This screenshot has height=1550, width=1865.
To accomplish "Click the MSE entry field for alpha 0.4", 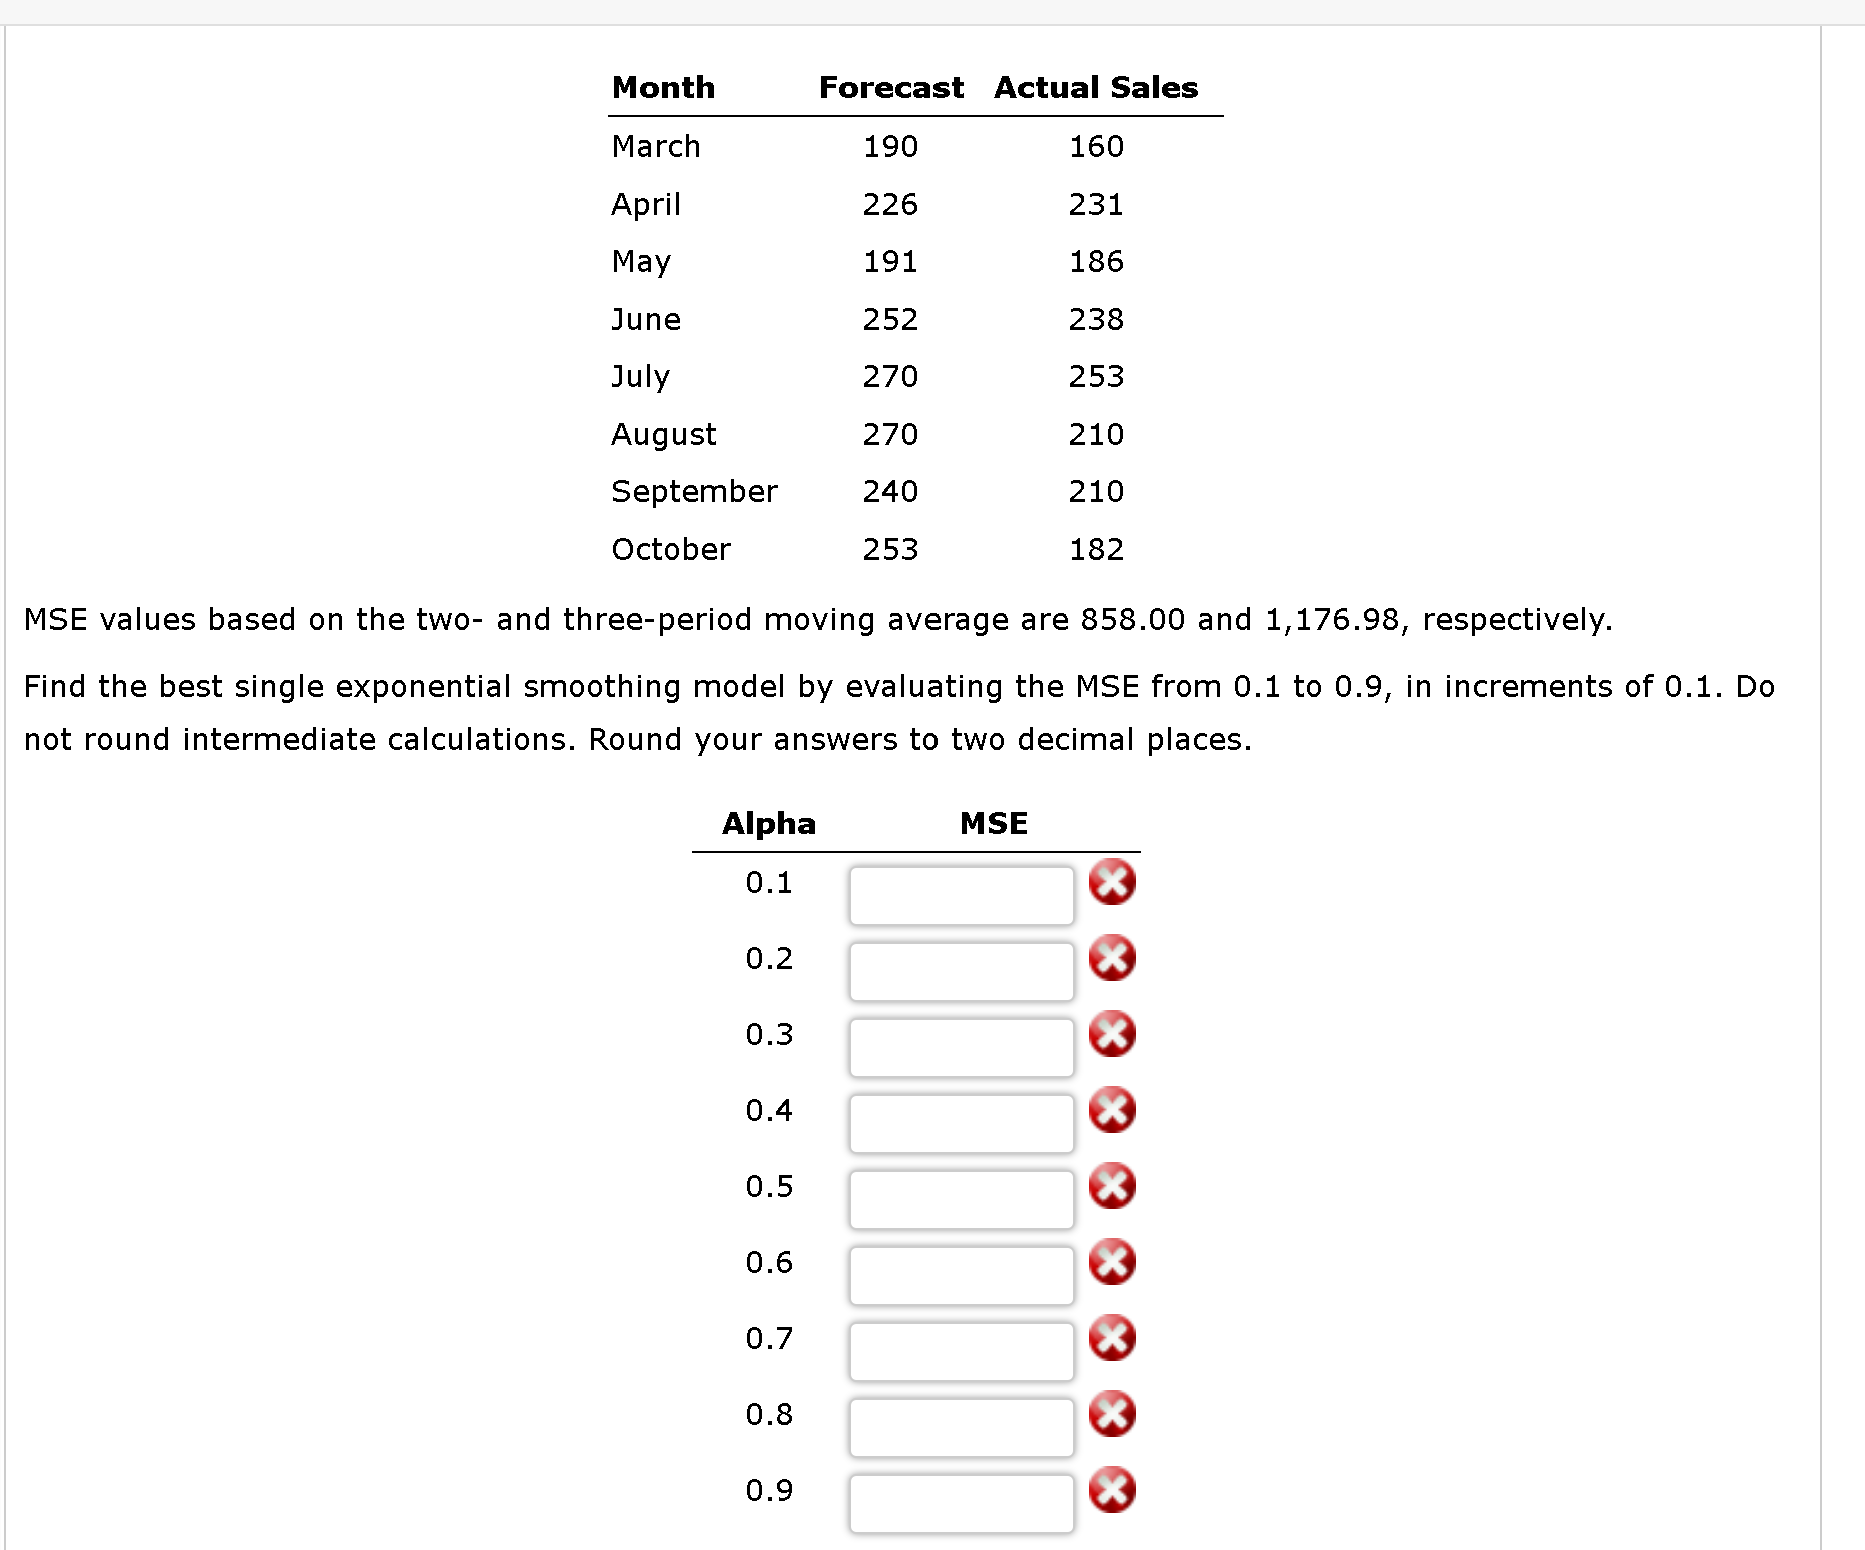I will (961, 1123).
